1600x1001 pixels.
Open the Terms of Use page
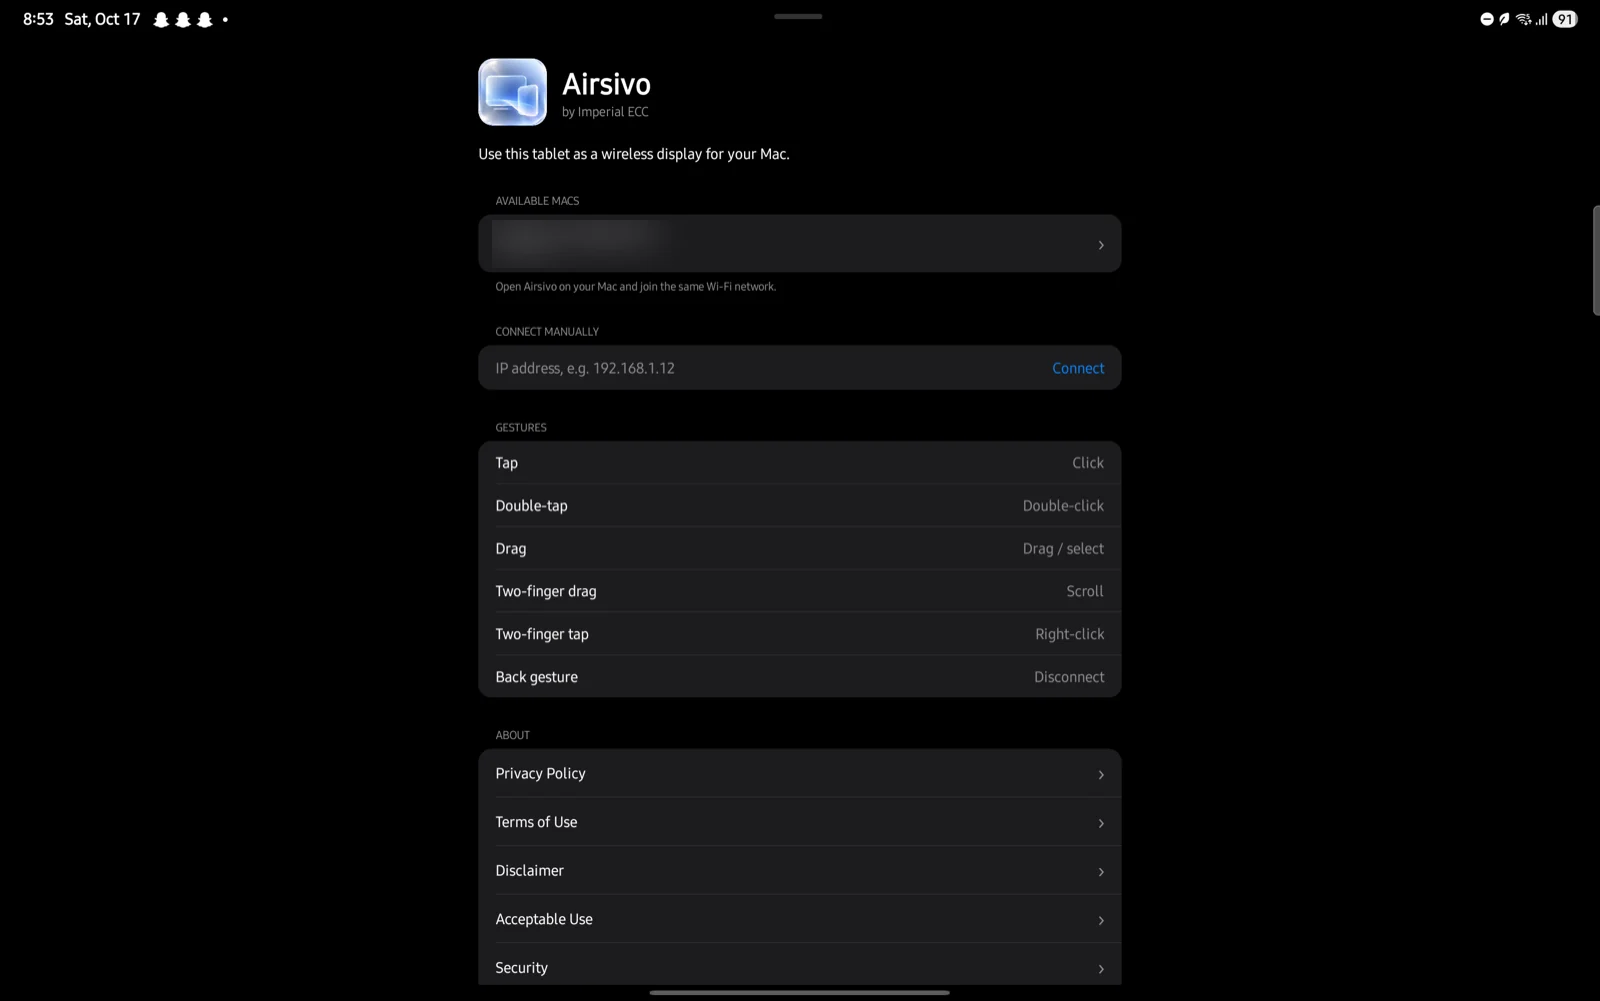pos(800,822)
